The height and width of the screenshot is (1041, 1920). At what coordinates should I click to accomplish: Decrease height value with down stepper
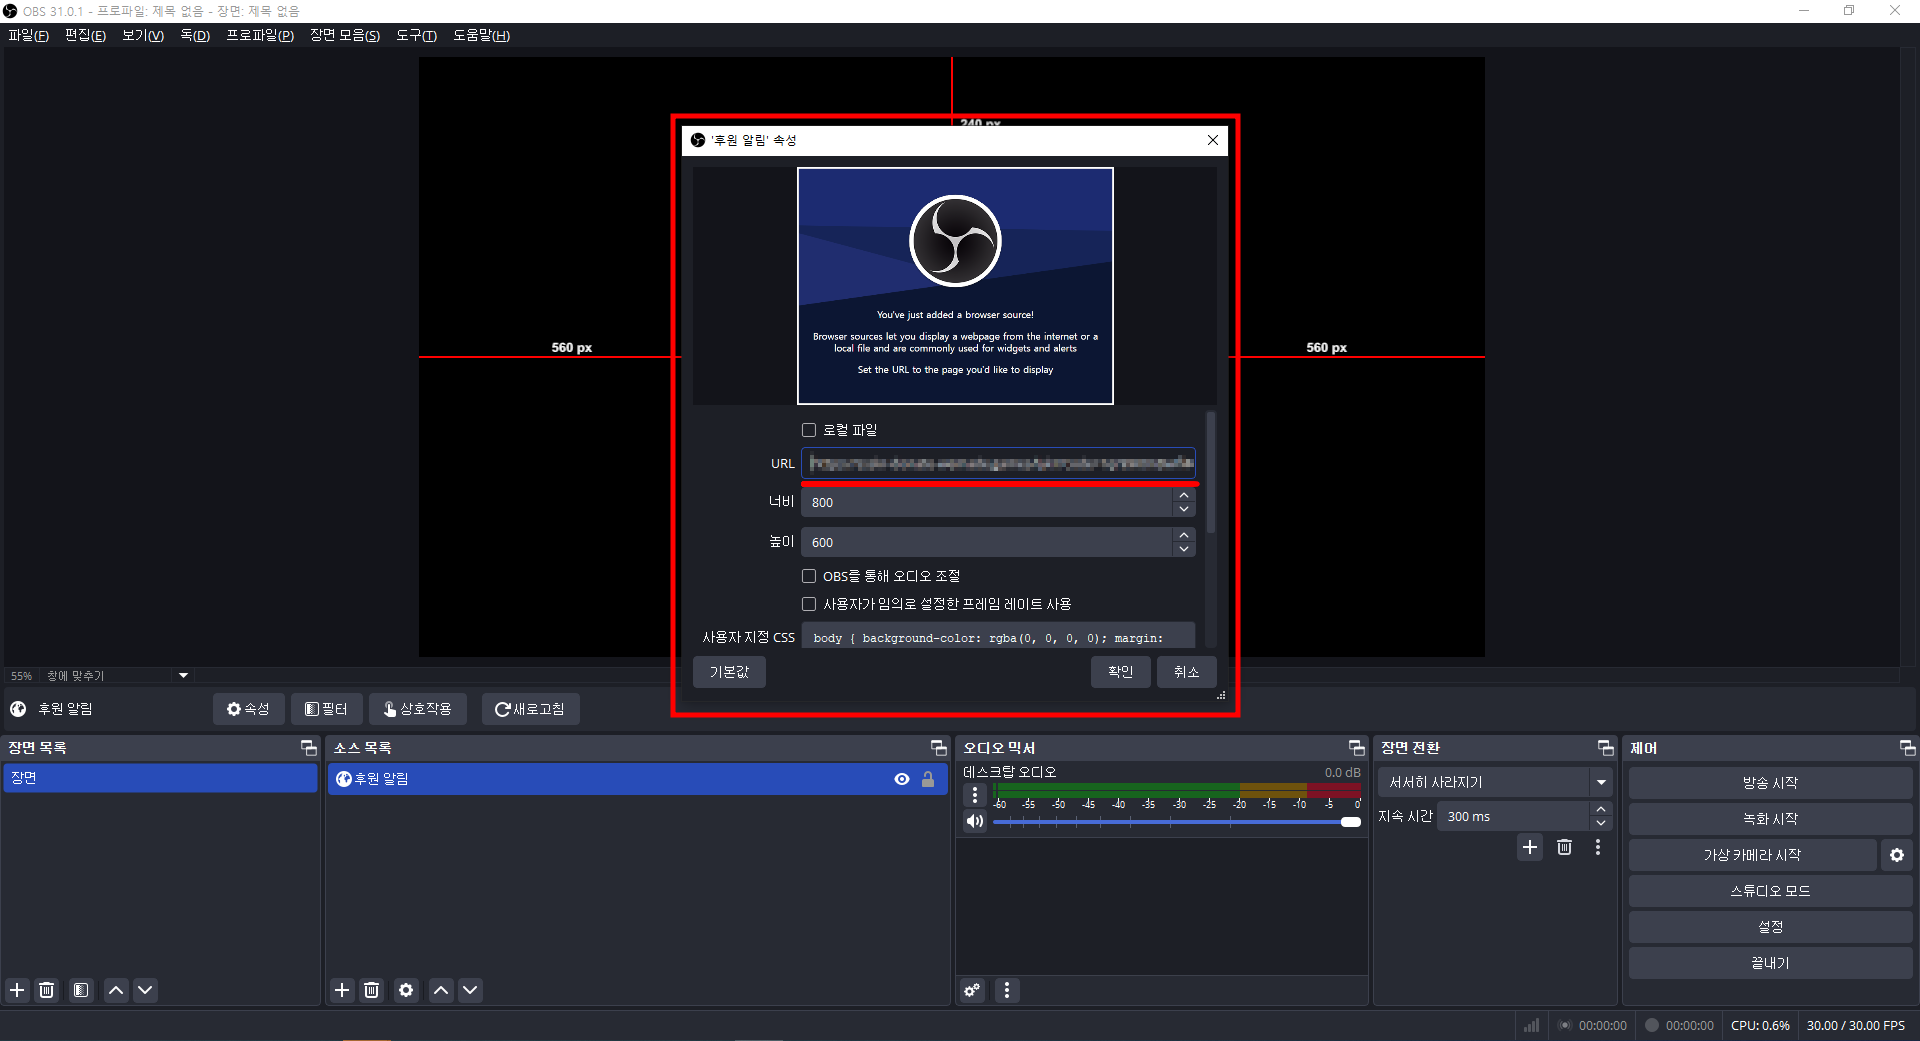point(1184,549)
